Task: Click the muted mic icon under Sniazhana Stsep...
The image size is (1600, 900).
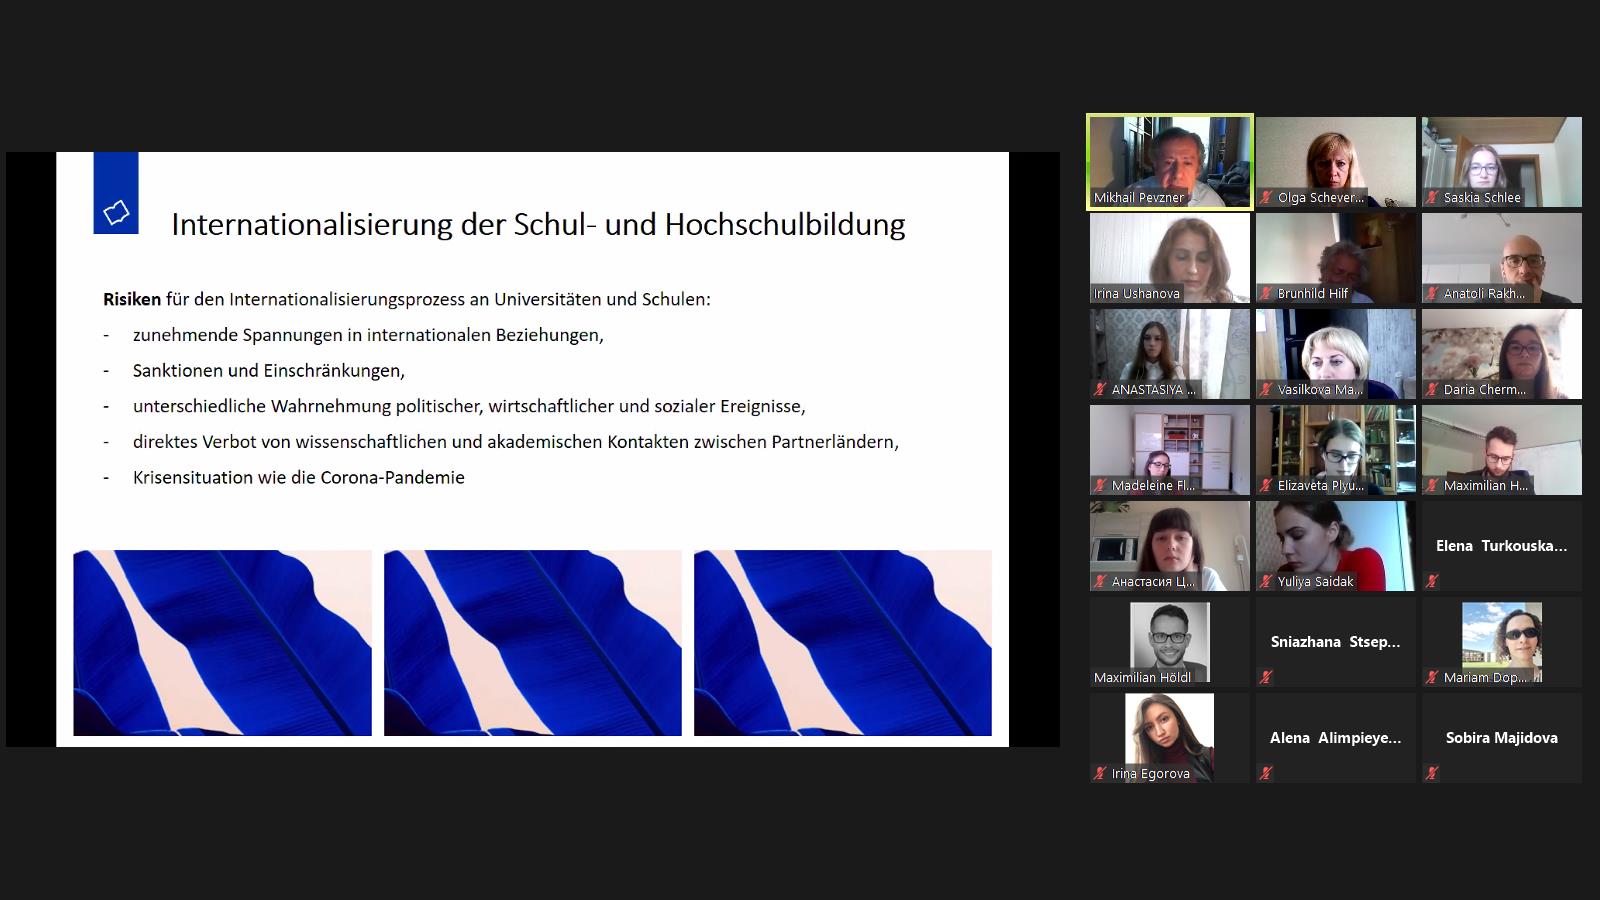Action: 1266,677
